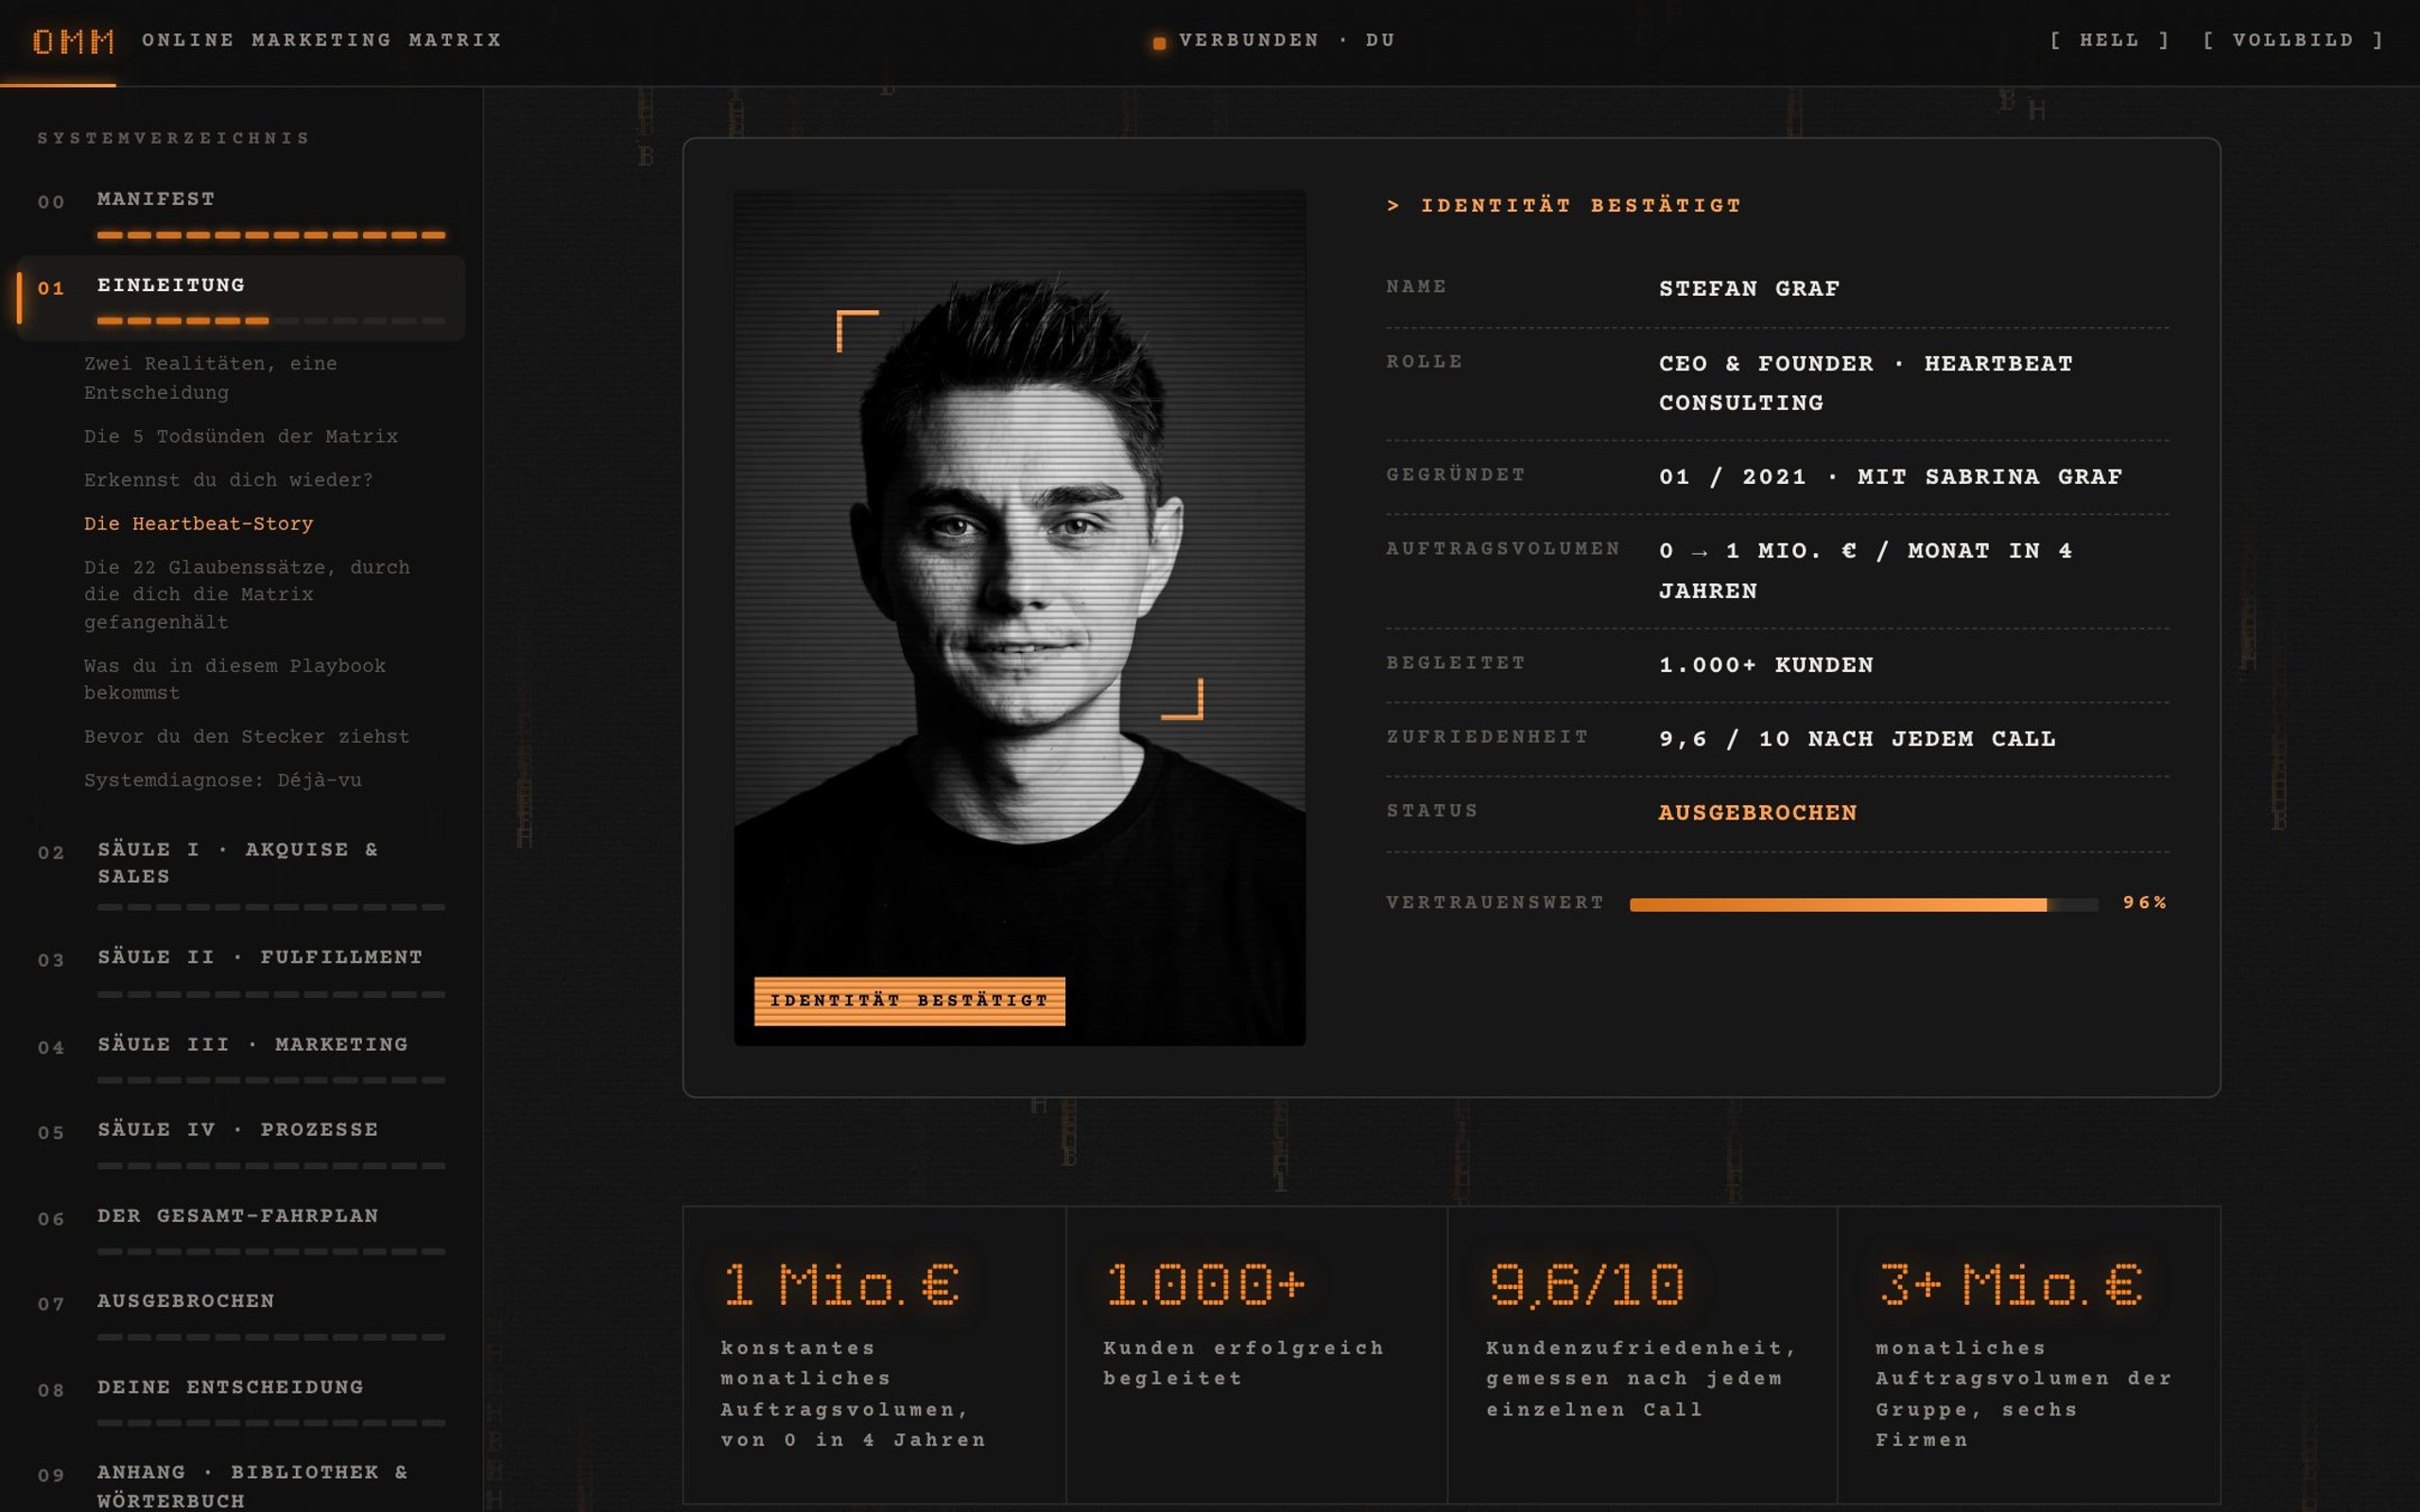Image resolution: width=2420 pixels, height=1512 pixels.
Task: Click the 0 → 1 MIO. € auftragsvolumen value
Action: pyautogui.click(x=1866, y=571)
